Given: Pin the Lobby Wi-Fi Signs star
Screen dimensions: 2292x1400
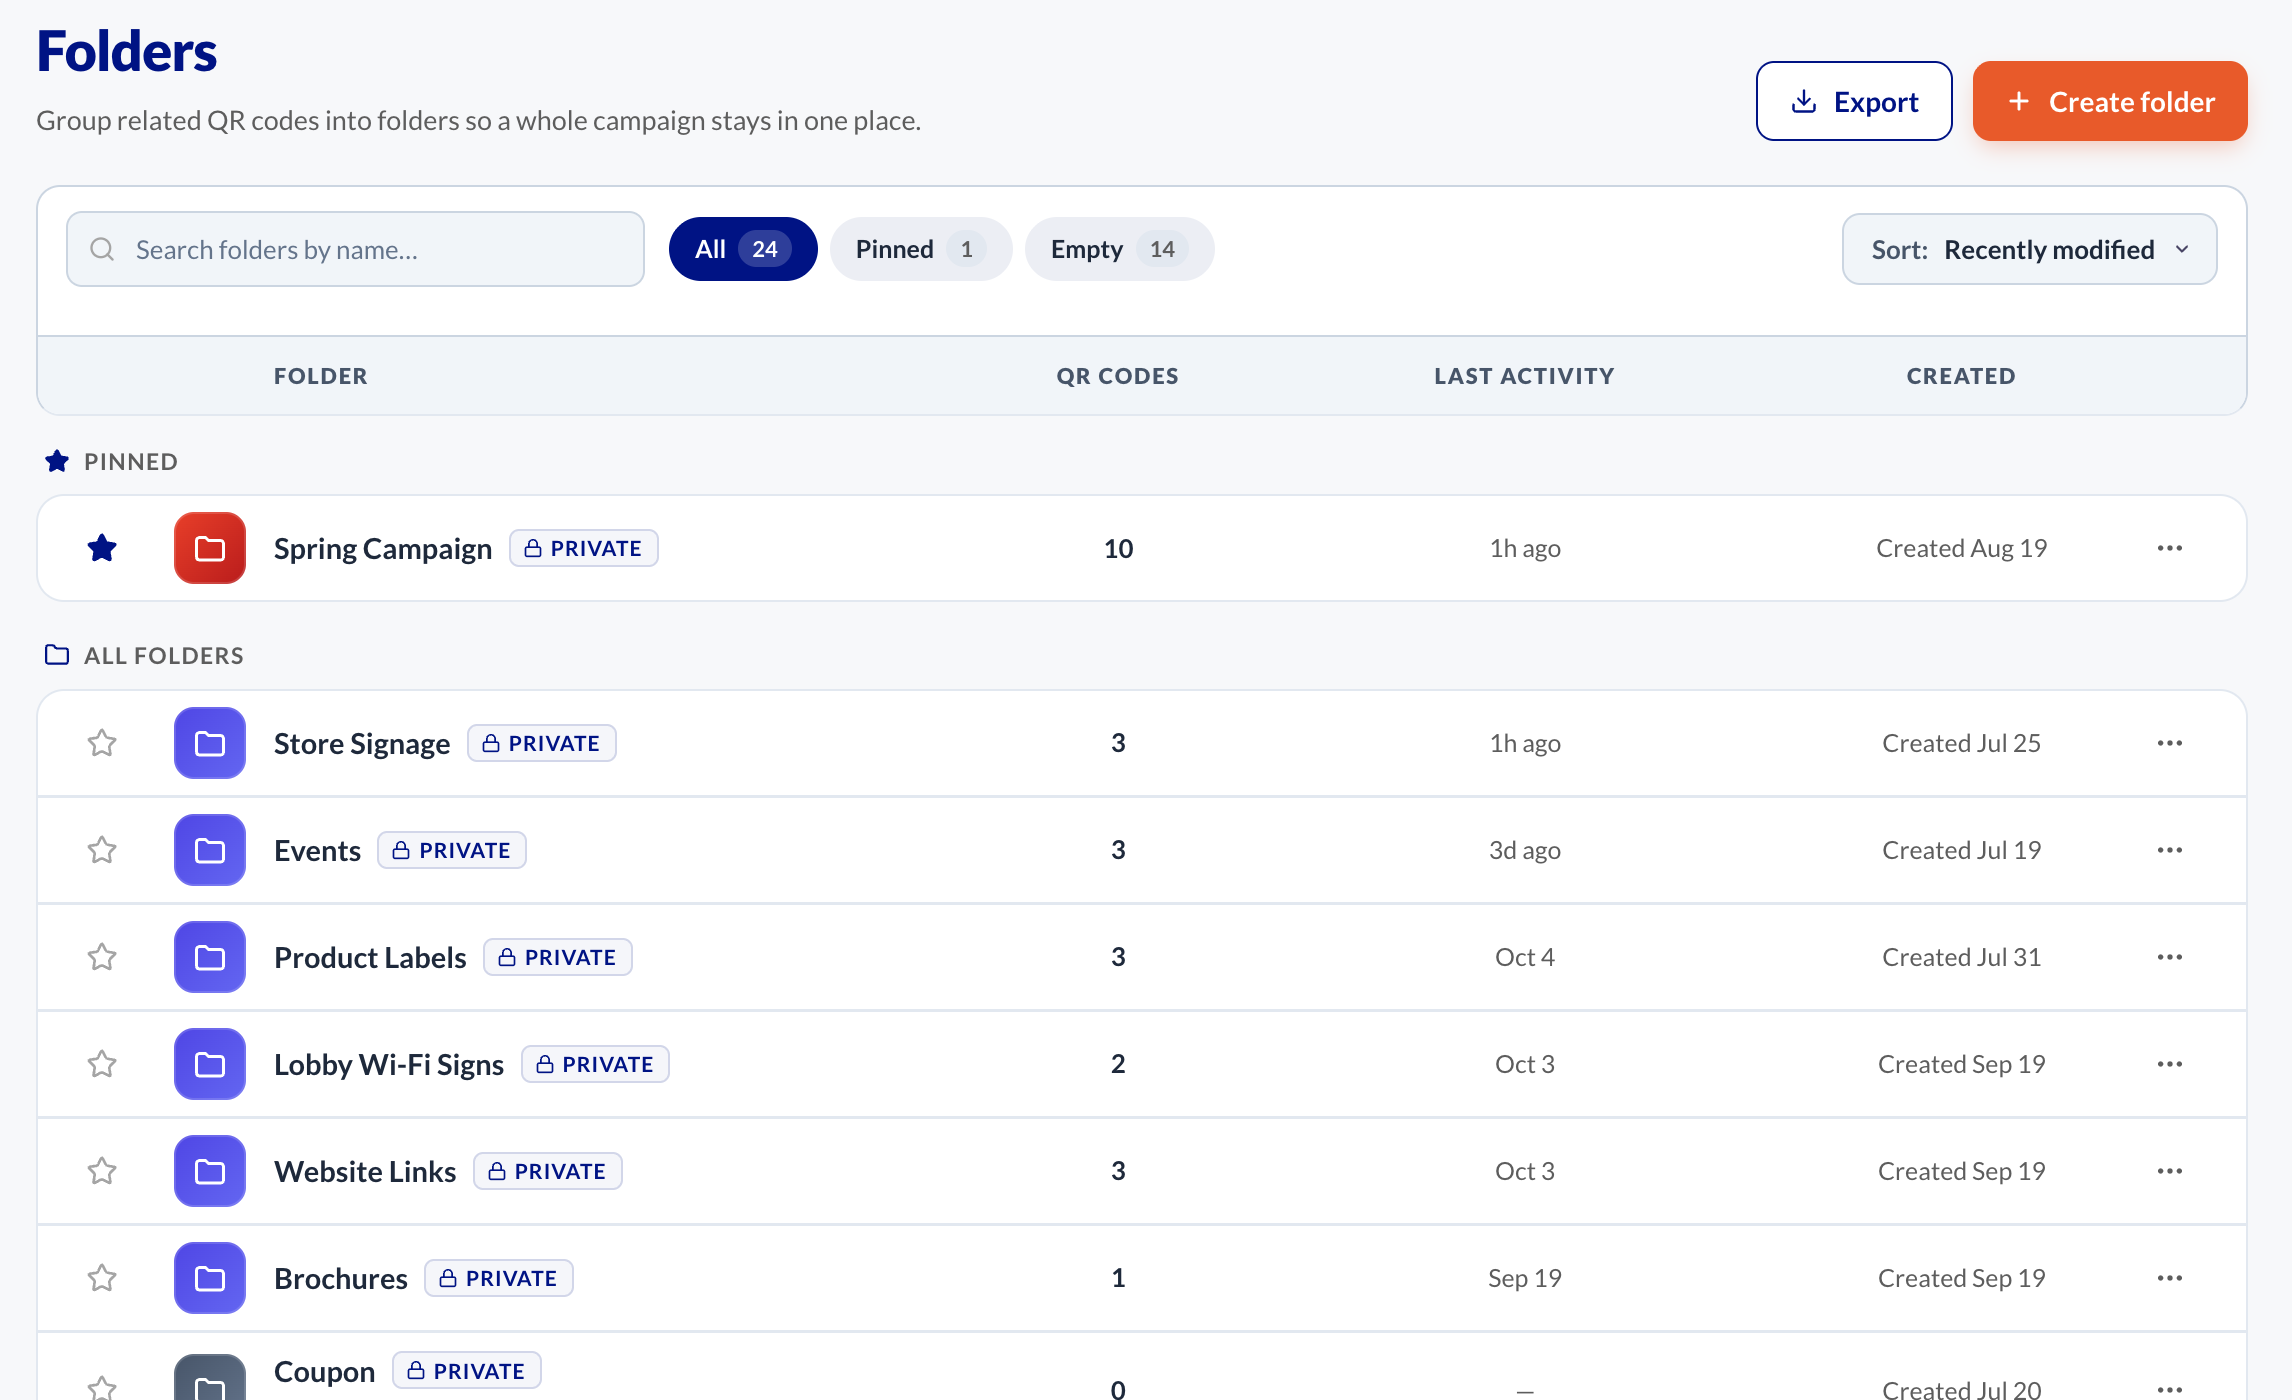Looking at the screenshot, I should 102,1064.
